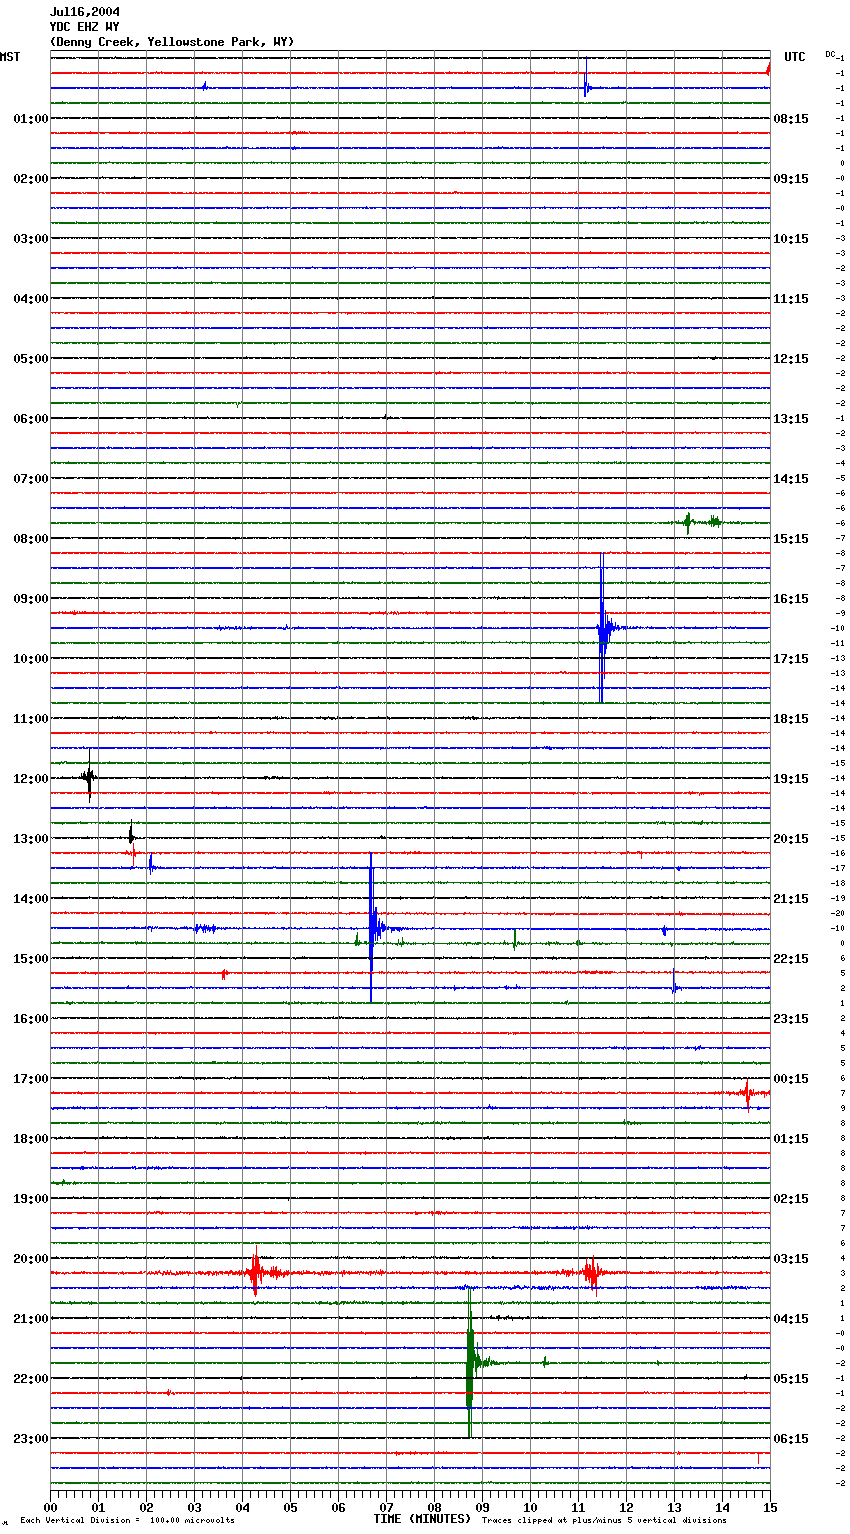Select the 01:00 MST hour label
The height and width of the screenshot is (1534, 850).
click(x=30, y=119)
